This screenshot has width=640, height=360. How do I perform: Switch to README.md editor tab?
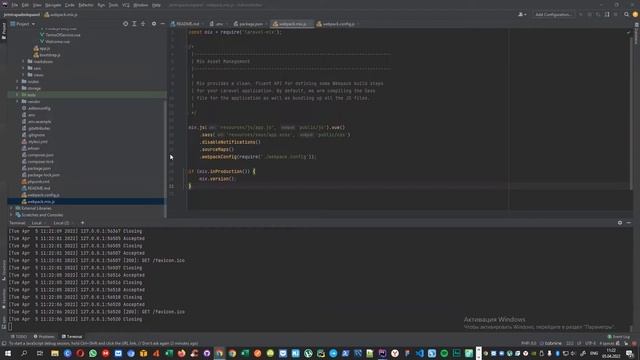185,24
